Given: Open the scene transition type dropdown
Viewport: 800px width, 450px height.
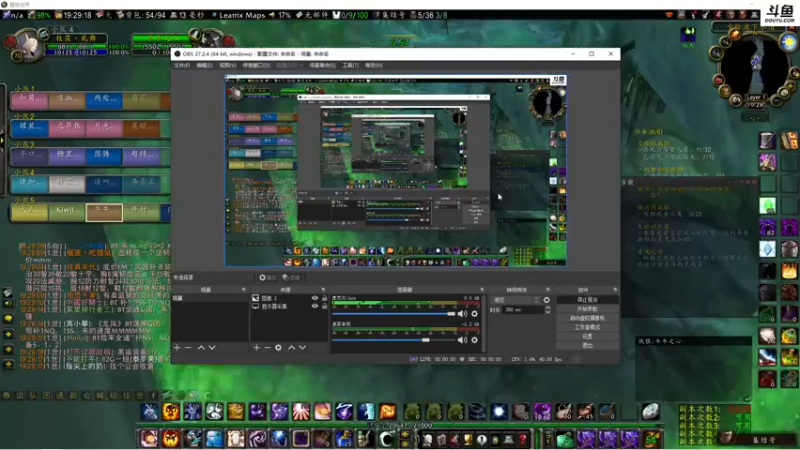Looking at the screenshot, I should [515, 300].
